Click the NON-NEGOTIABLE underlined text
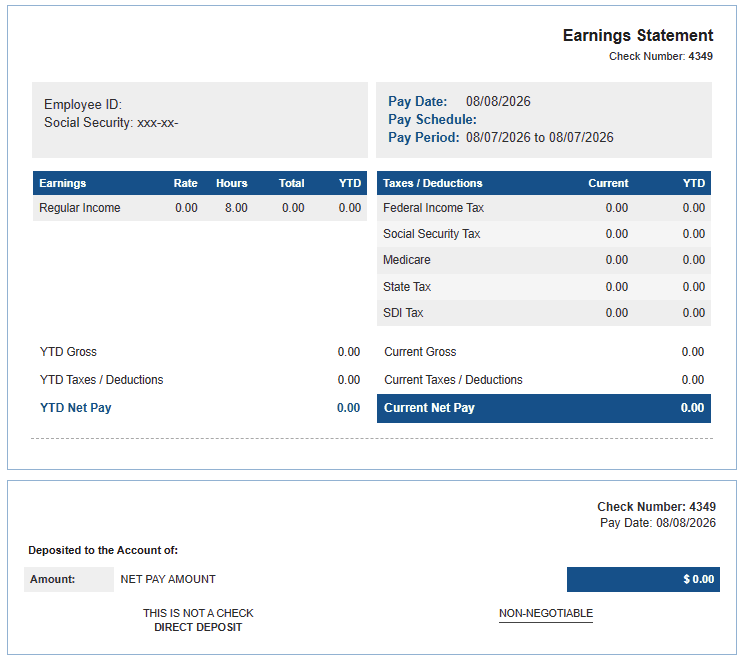 tap(545, 613)
